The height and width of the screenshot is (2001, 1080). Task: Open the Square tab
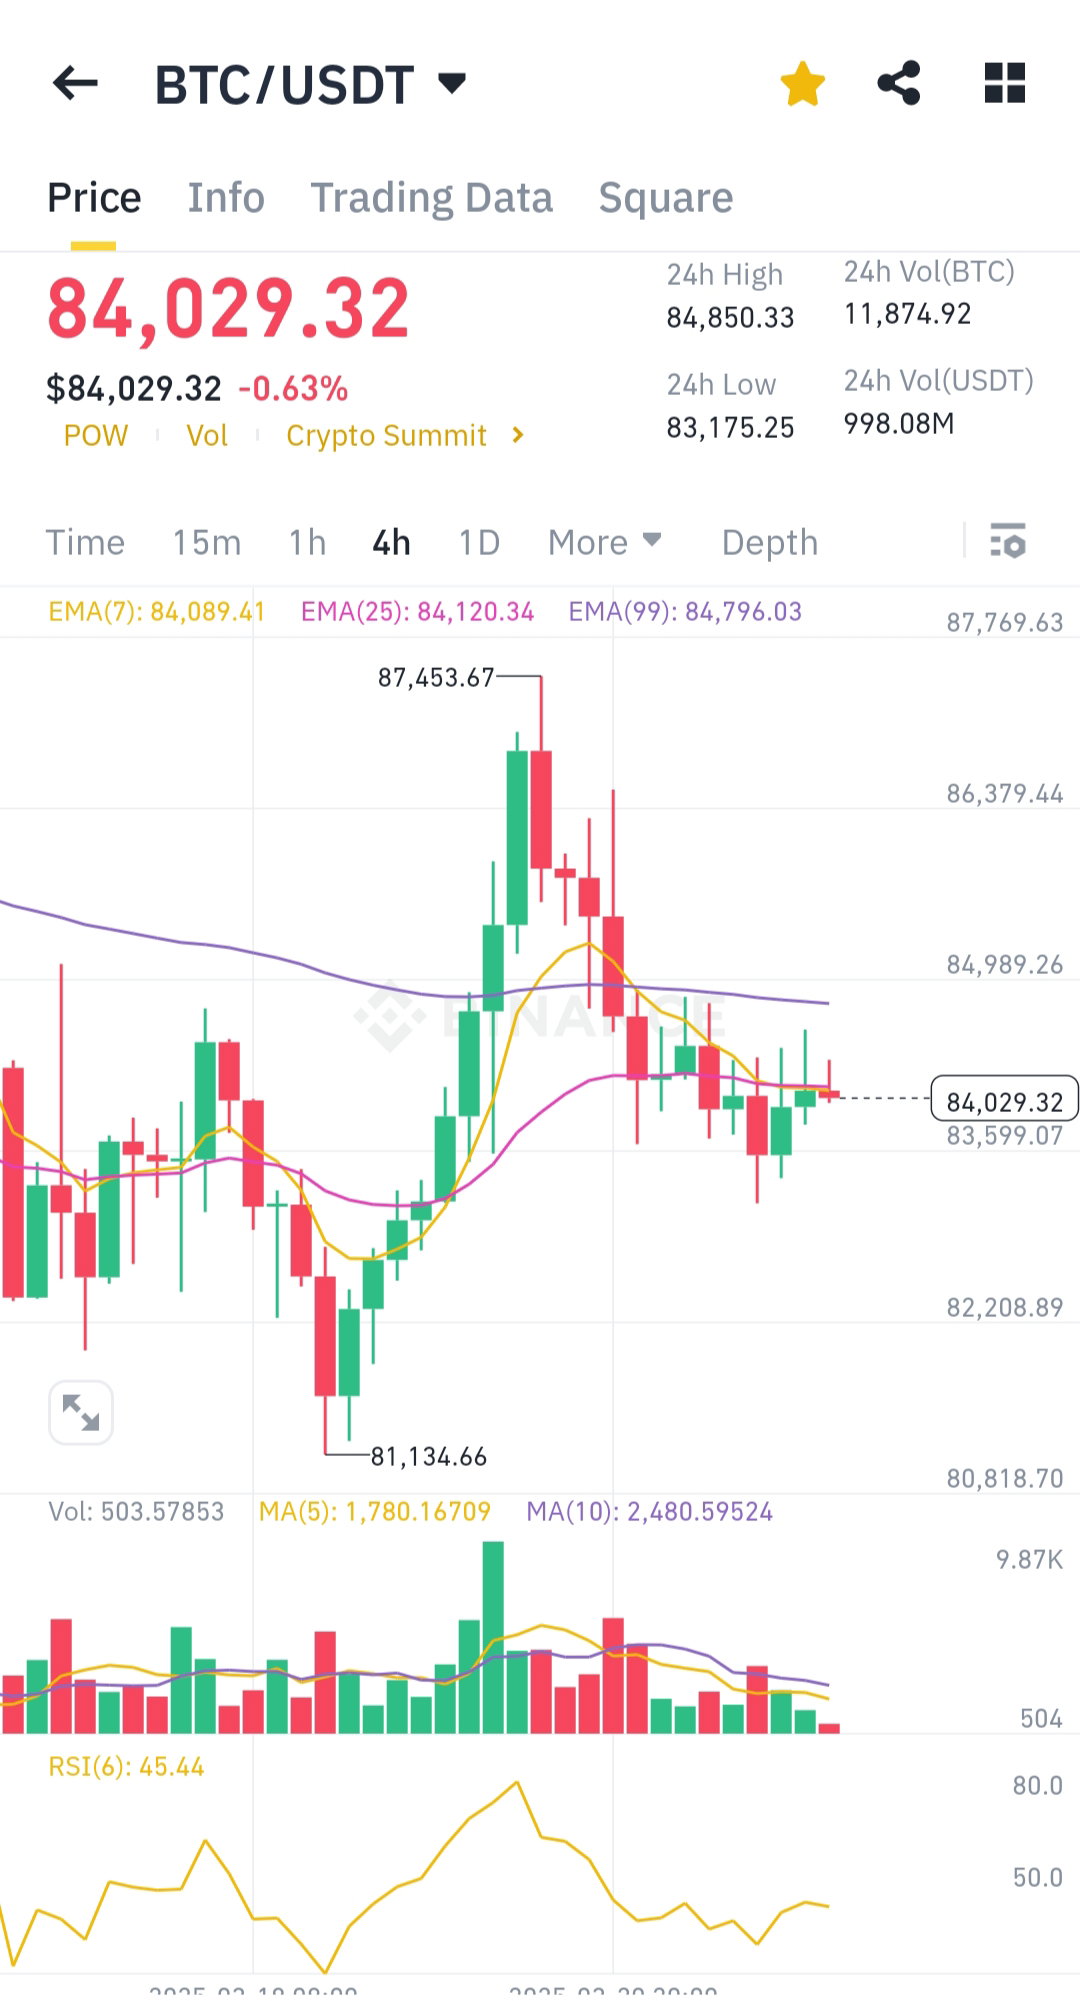click(666, 198)
